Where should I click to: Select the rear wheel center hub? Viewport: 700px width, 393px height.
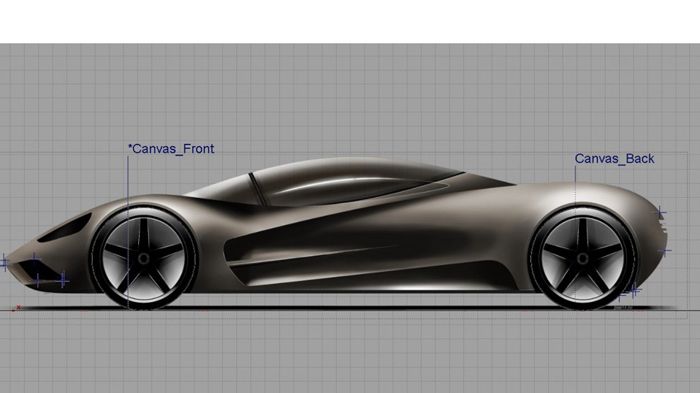(583, 259)
